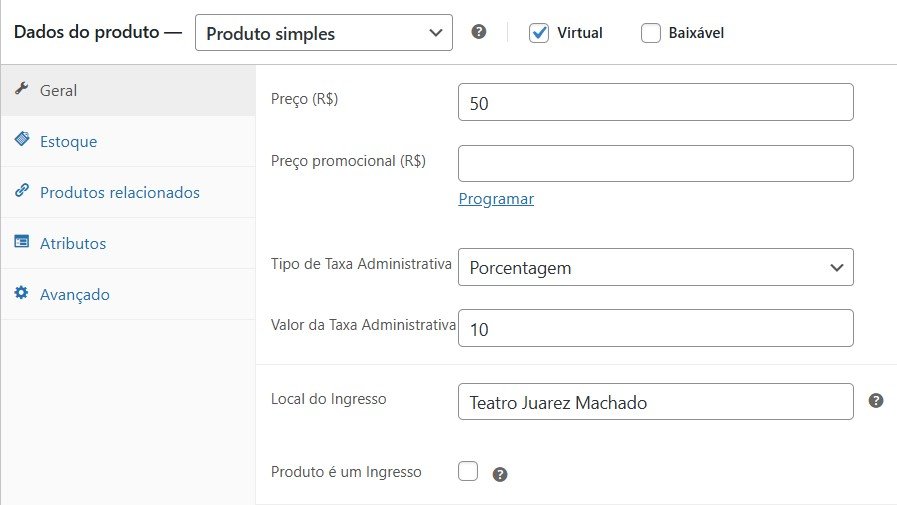Image resolution: width=897 pixels, height=505 pixels.
Task: Click help icon beside Local do Ingresso
Action: [876, 400]
